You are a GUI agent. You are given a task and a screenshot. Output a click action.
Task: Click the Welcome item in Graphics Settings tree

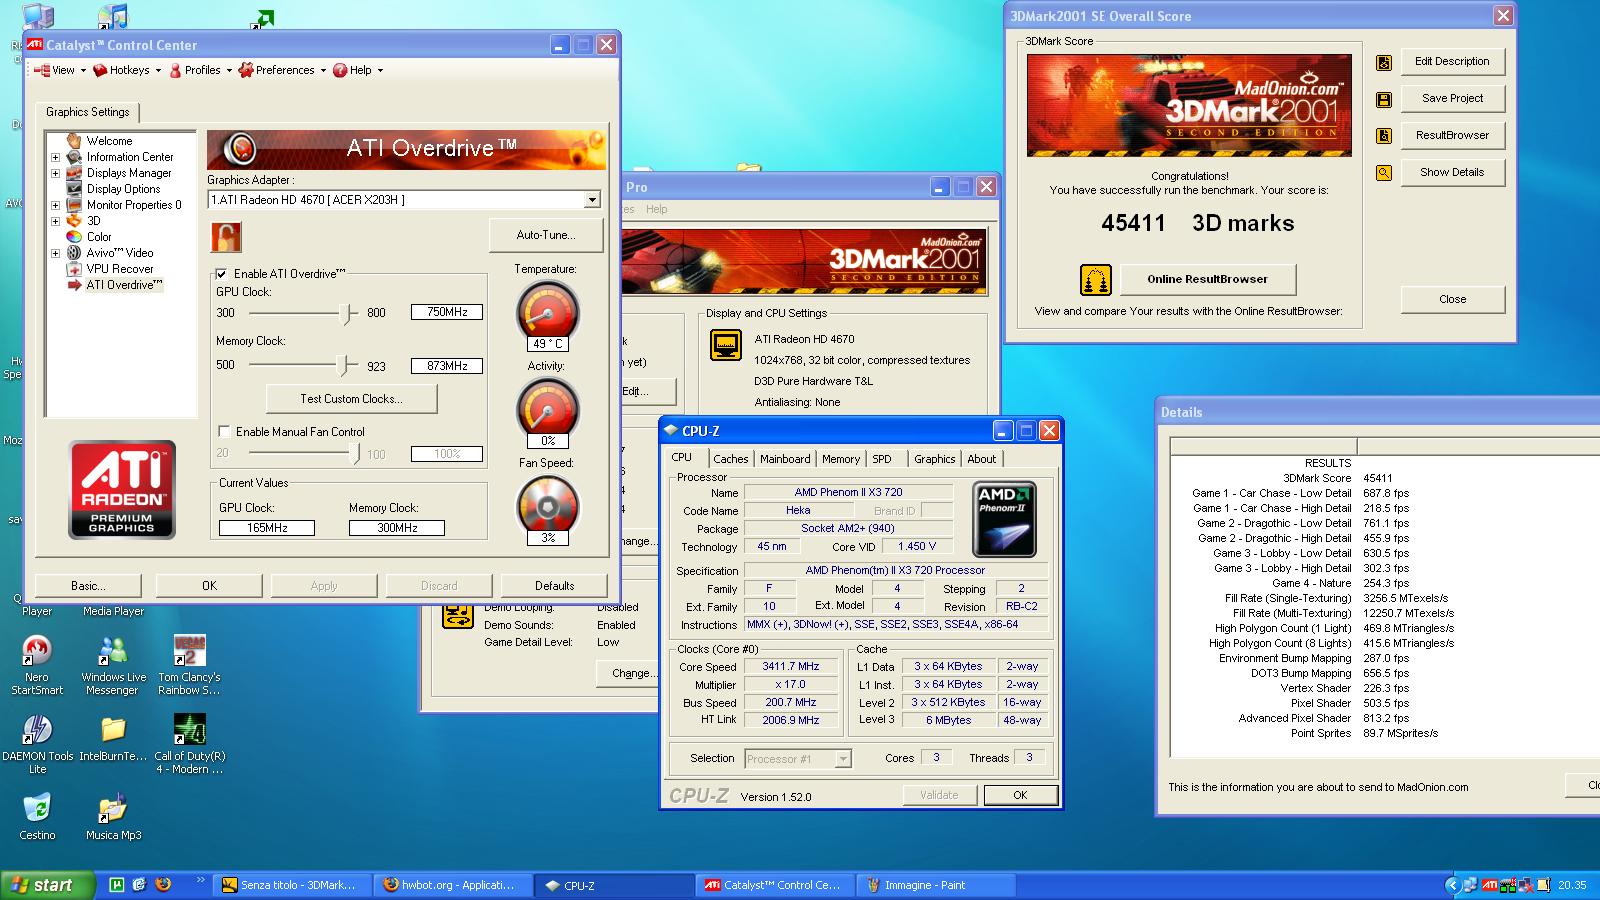[109, 141]
